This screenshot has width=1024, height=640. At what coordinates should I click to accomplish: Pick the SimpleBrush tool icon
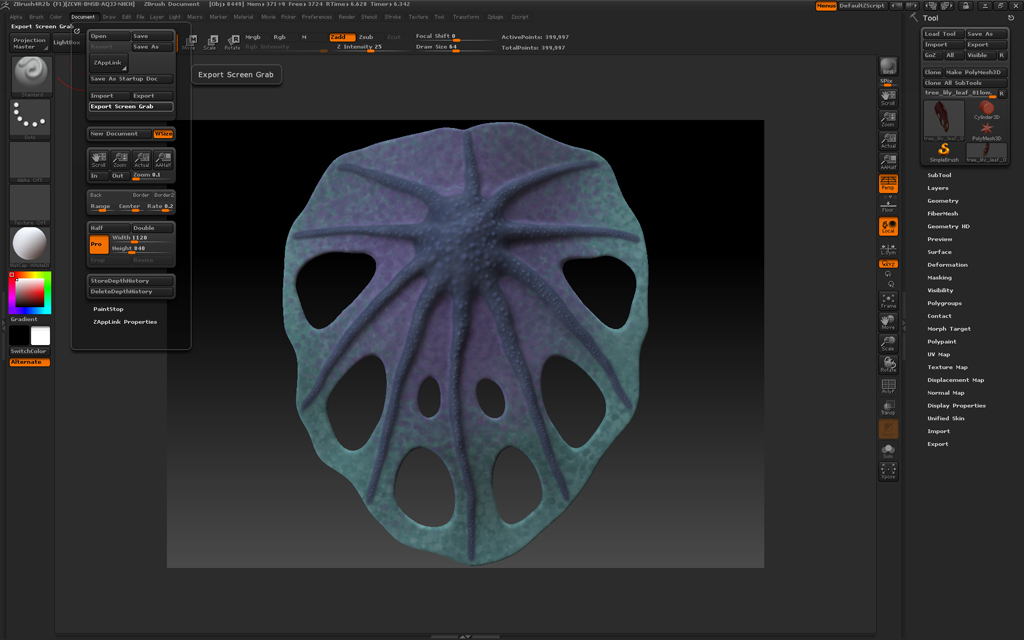943,151
